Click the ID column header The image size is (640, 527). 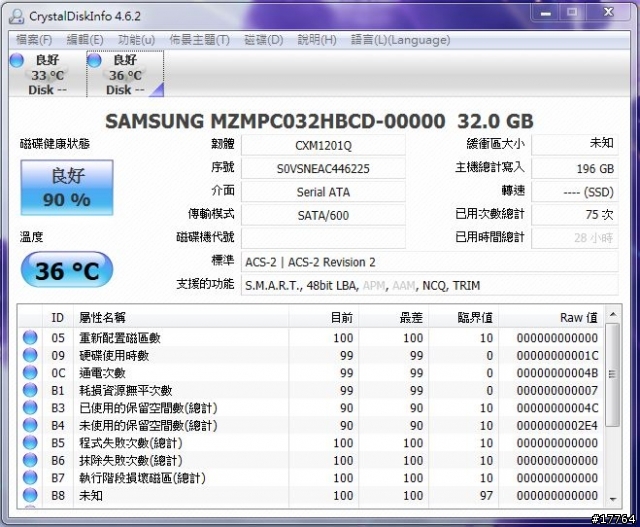pyautogui.click(x=58, y=317)
